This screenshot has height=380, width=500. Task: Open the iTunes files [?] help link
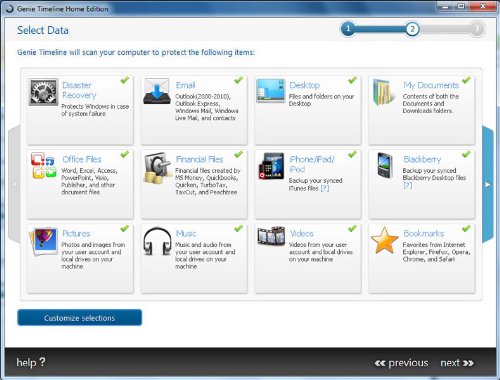click(324, 188)
